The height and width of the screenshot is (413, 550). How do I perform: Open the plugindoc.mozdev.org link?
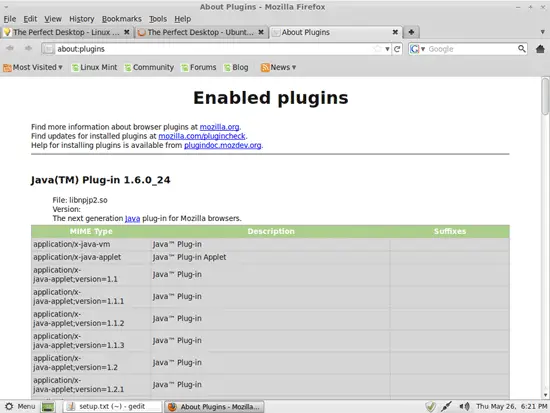tap(223, 145)
